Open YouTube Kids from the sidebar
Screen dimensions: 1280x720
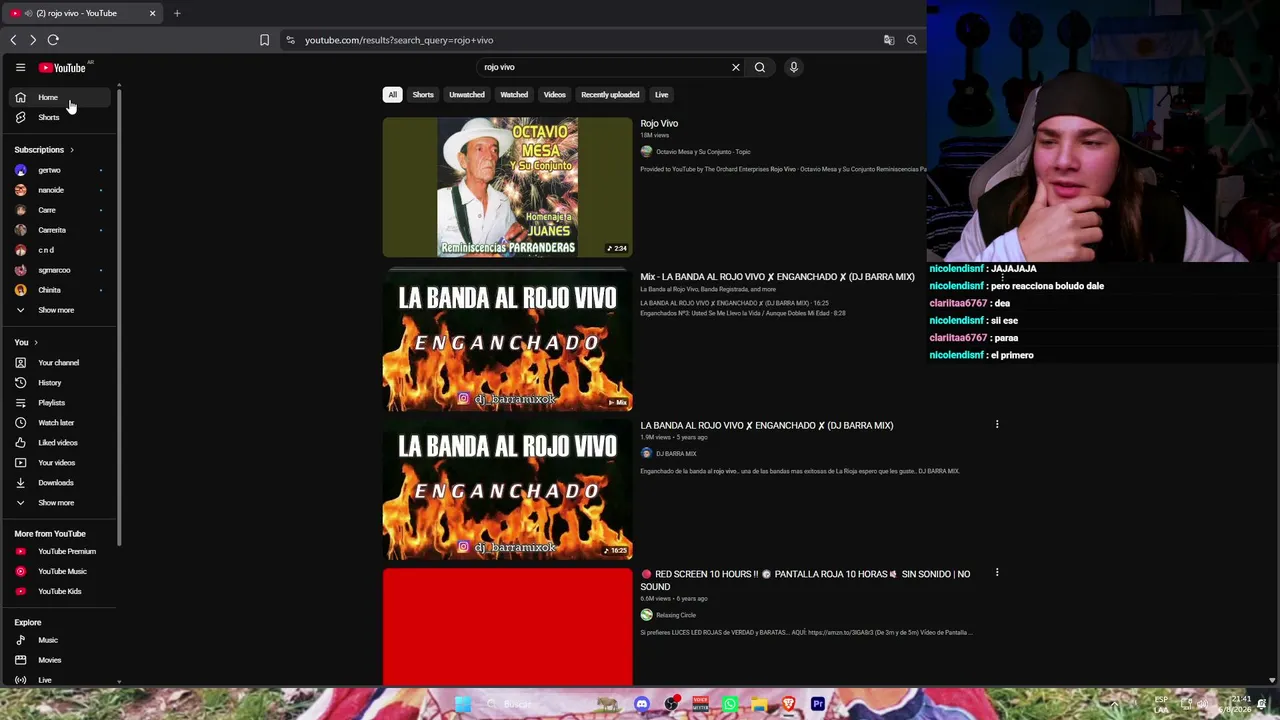pyautogui.click(x=60, y=591)
